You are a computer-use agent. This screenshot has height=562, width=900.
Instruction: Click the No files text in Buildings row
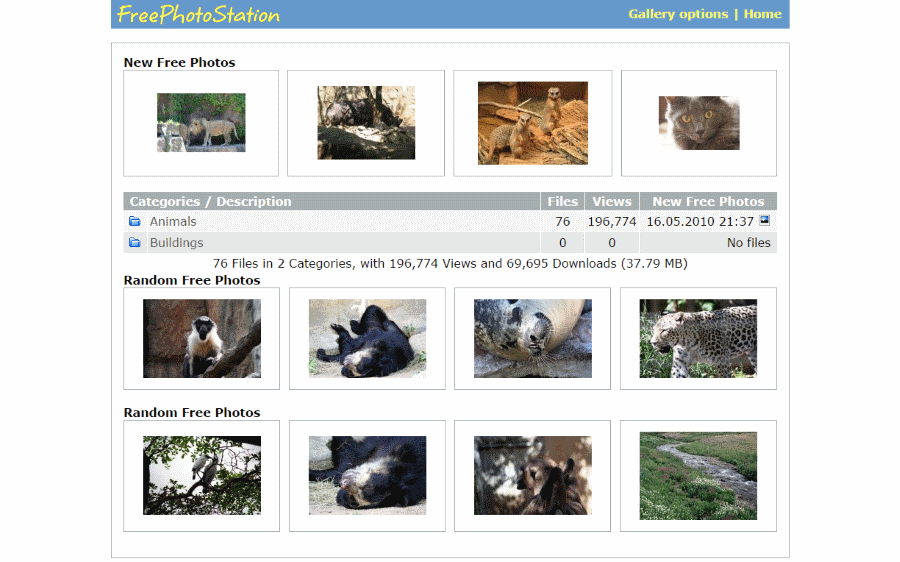748,243
